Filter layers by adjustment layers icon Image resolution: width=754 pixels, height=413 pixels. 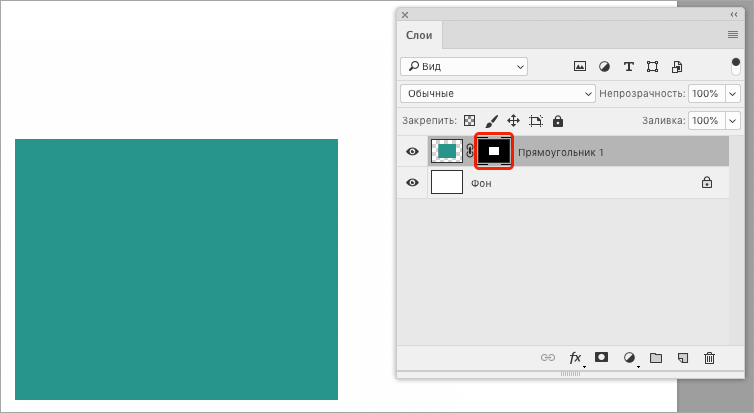(x=604, y=67)
